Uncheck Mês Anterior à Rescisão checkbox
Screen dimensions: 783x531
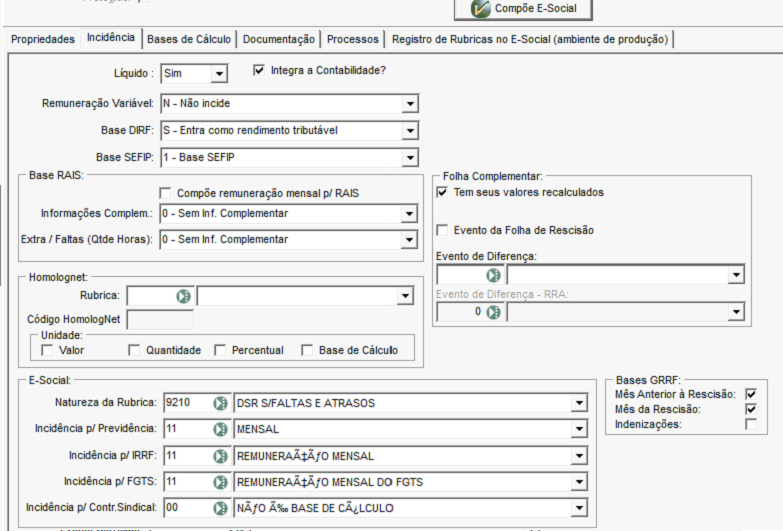click(x=751, y=394)
